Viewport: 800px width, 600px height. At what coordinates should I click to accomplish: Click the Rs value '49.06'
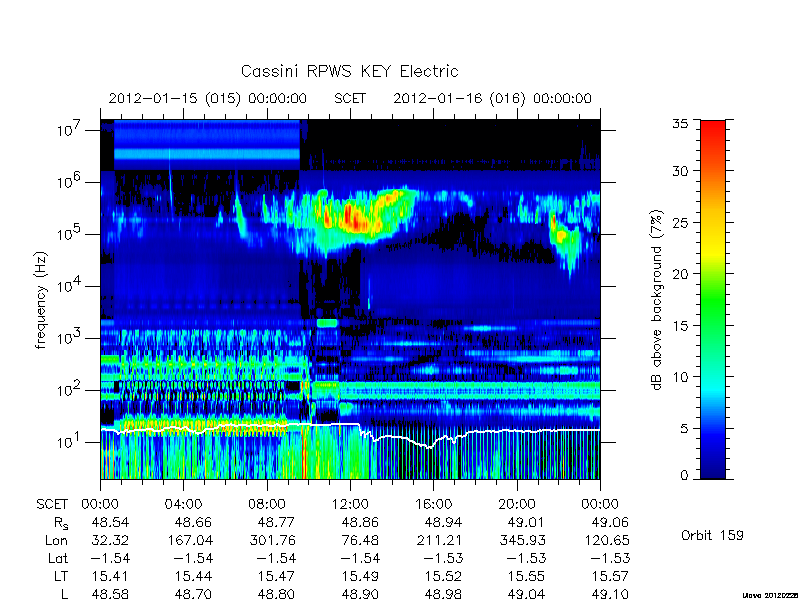(610, 522)
